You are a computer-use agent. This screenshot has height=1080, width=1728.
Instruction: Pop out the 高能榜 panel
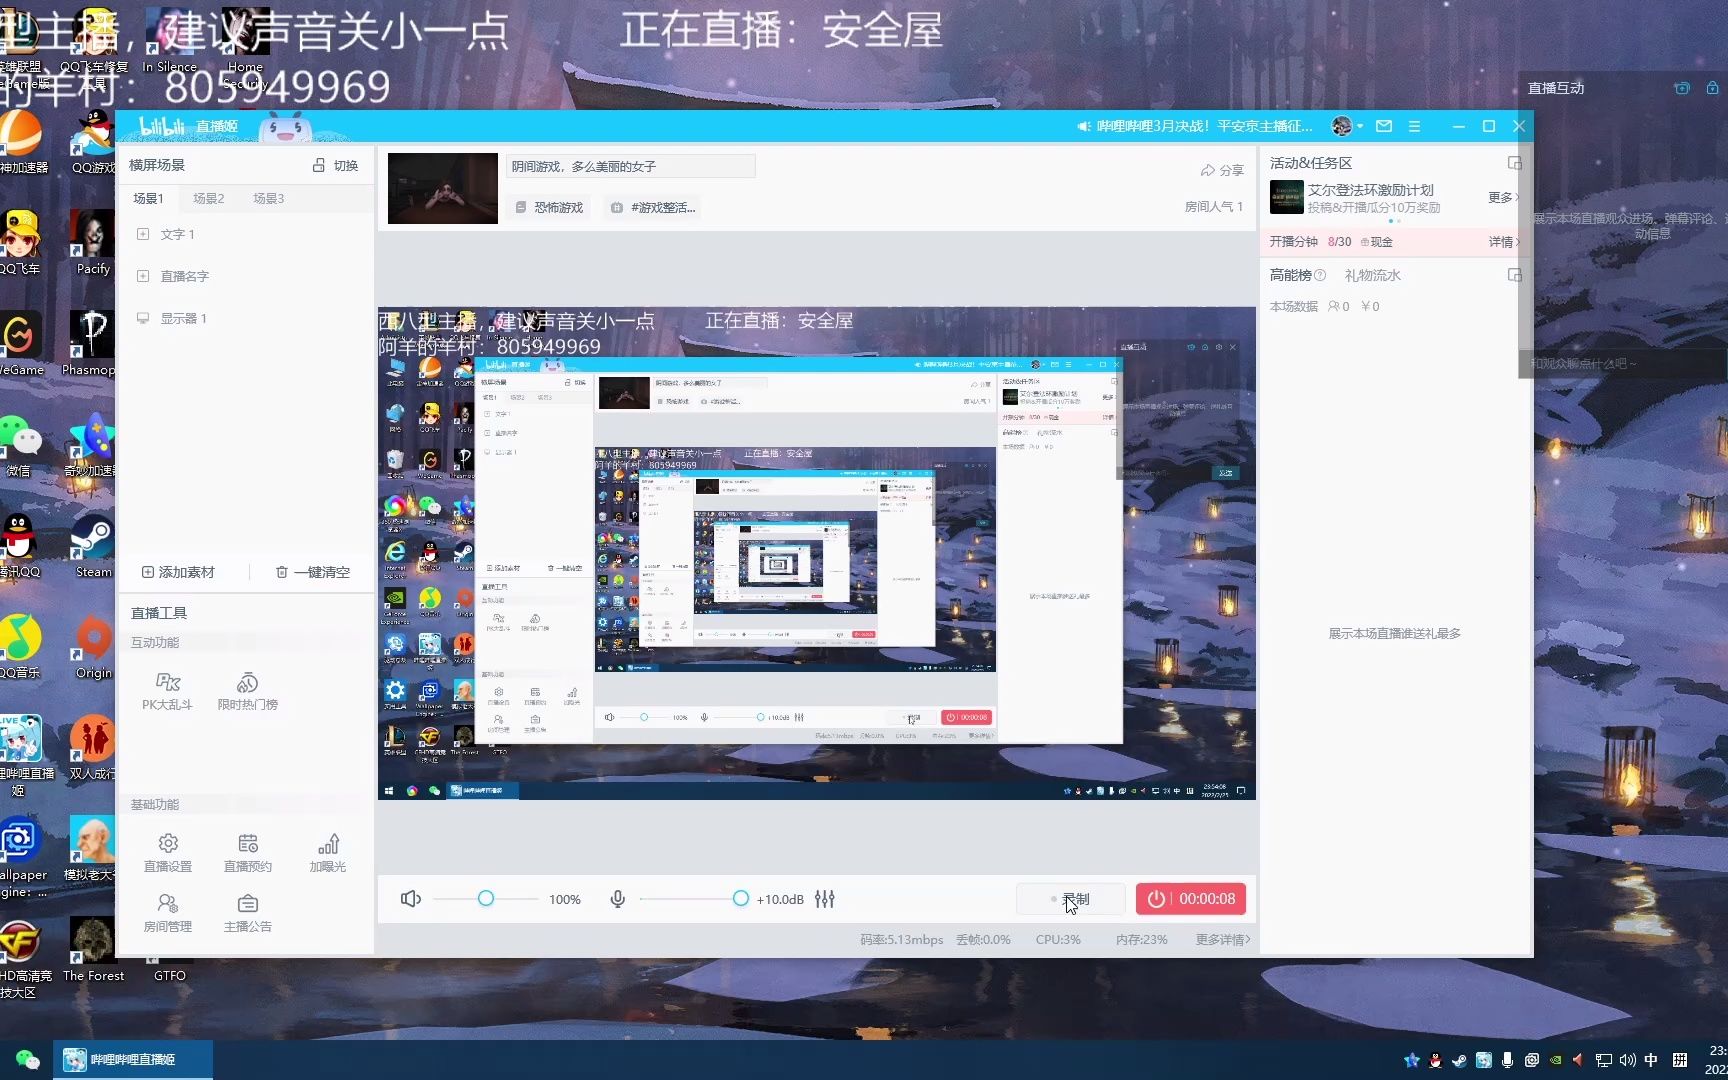pos(1514,275)
